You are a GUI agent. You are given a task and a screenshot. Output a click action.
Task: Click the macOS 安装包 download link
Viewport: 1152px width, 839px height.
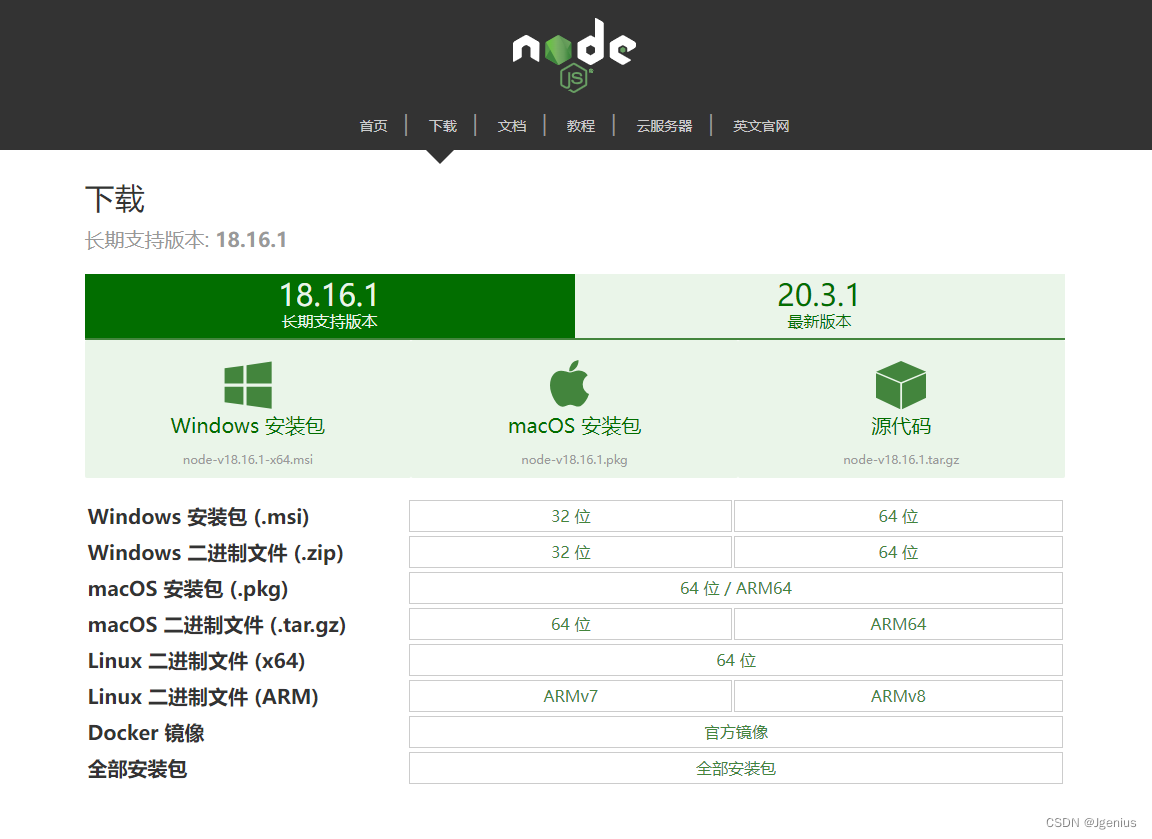[x=575, y=426]
